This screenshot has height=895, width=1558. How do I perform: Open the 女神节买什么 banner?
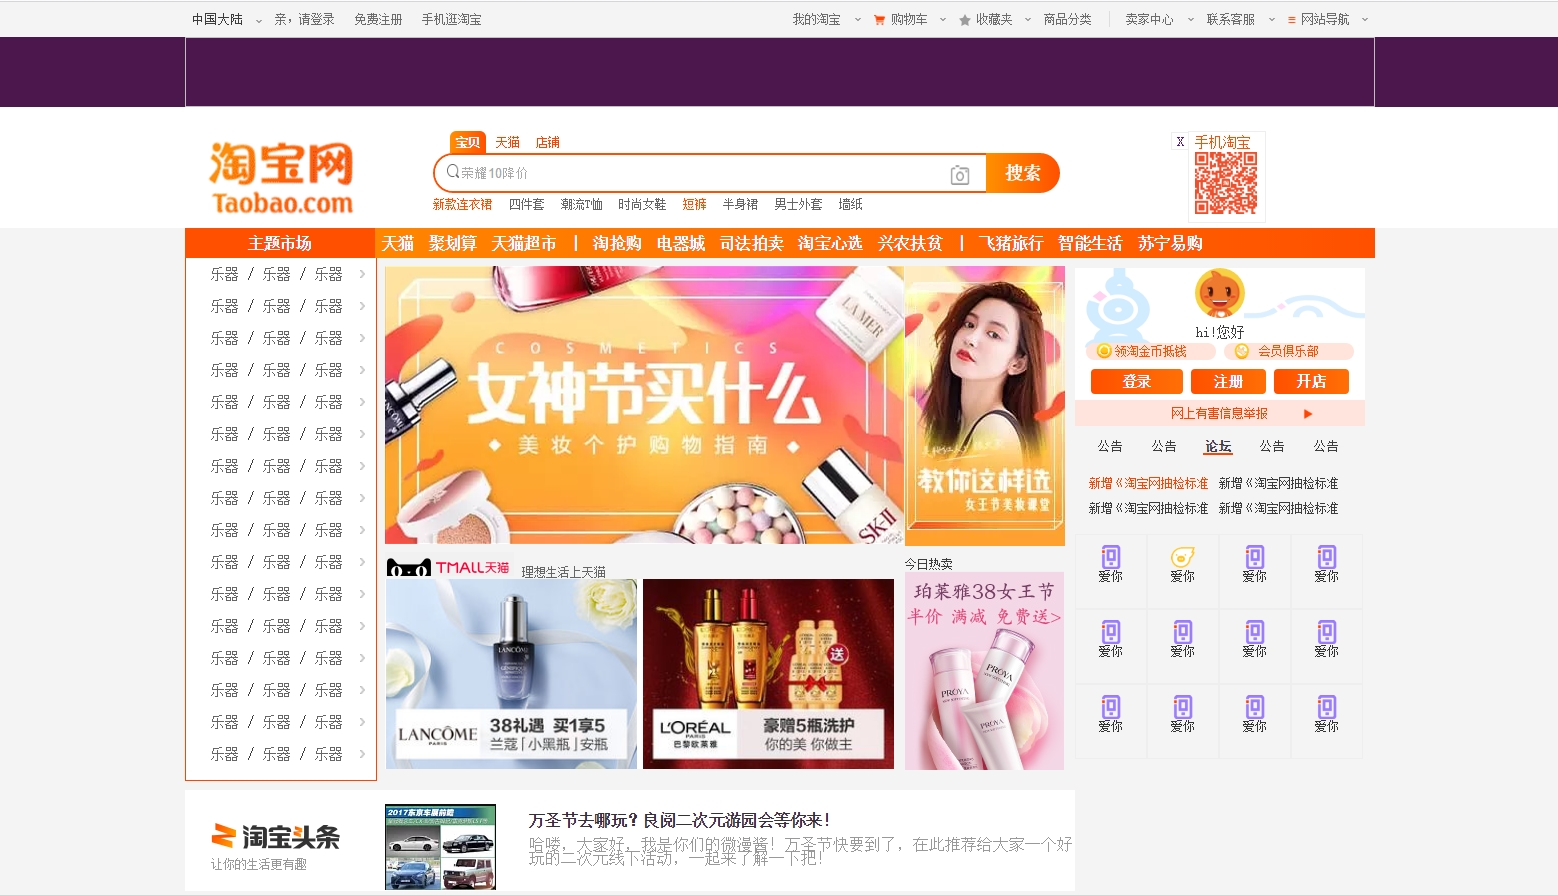(644, 405)
